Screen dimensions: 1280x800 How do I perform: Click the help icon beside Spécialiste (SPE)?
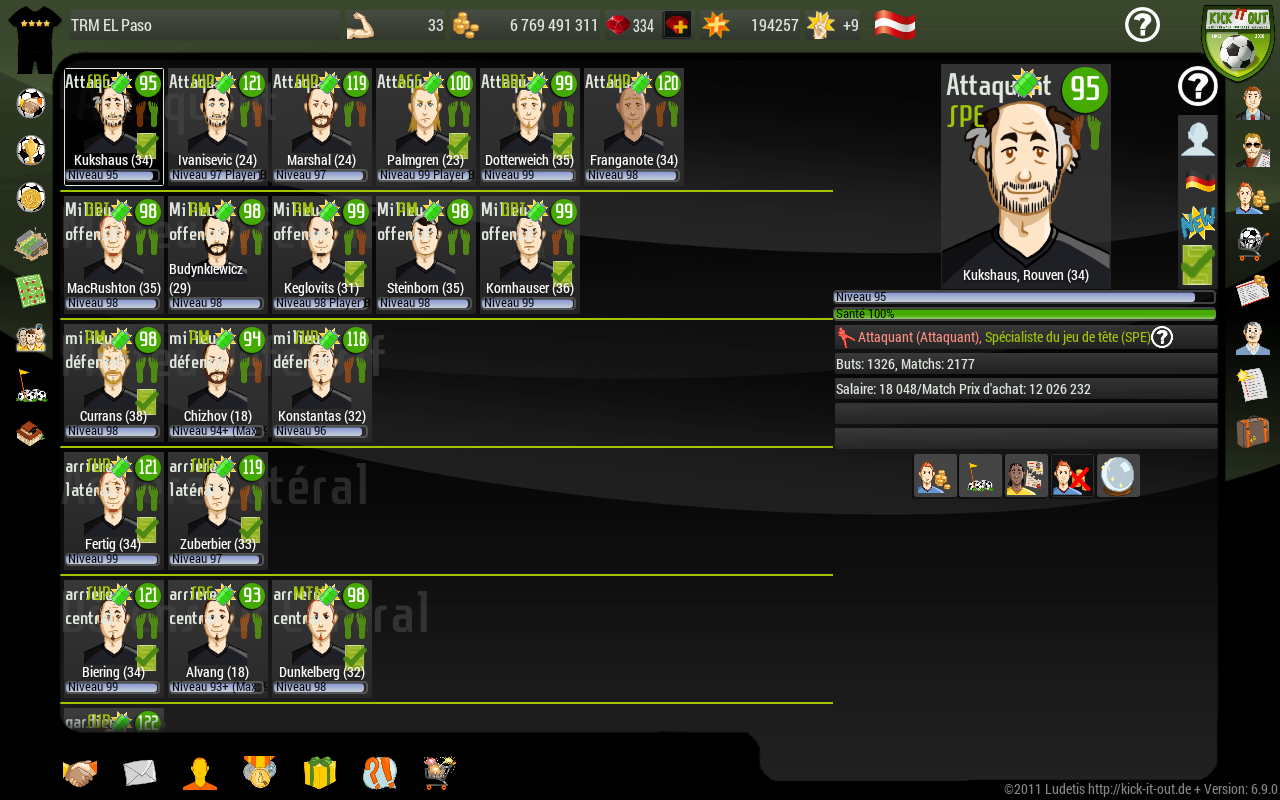tap(1161, 337)
